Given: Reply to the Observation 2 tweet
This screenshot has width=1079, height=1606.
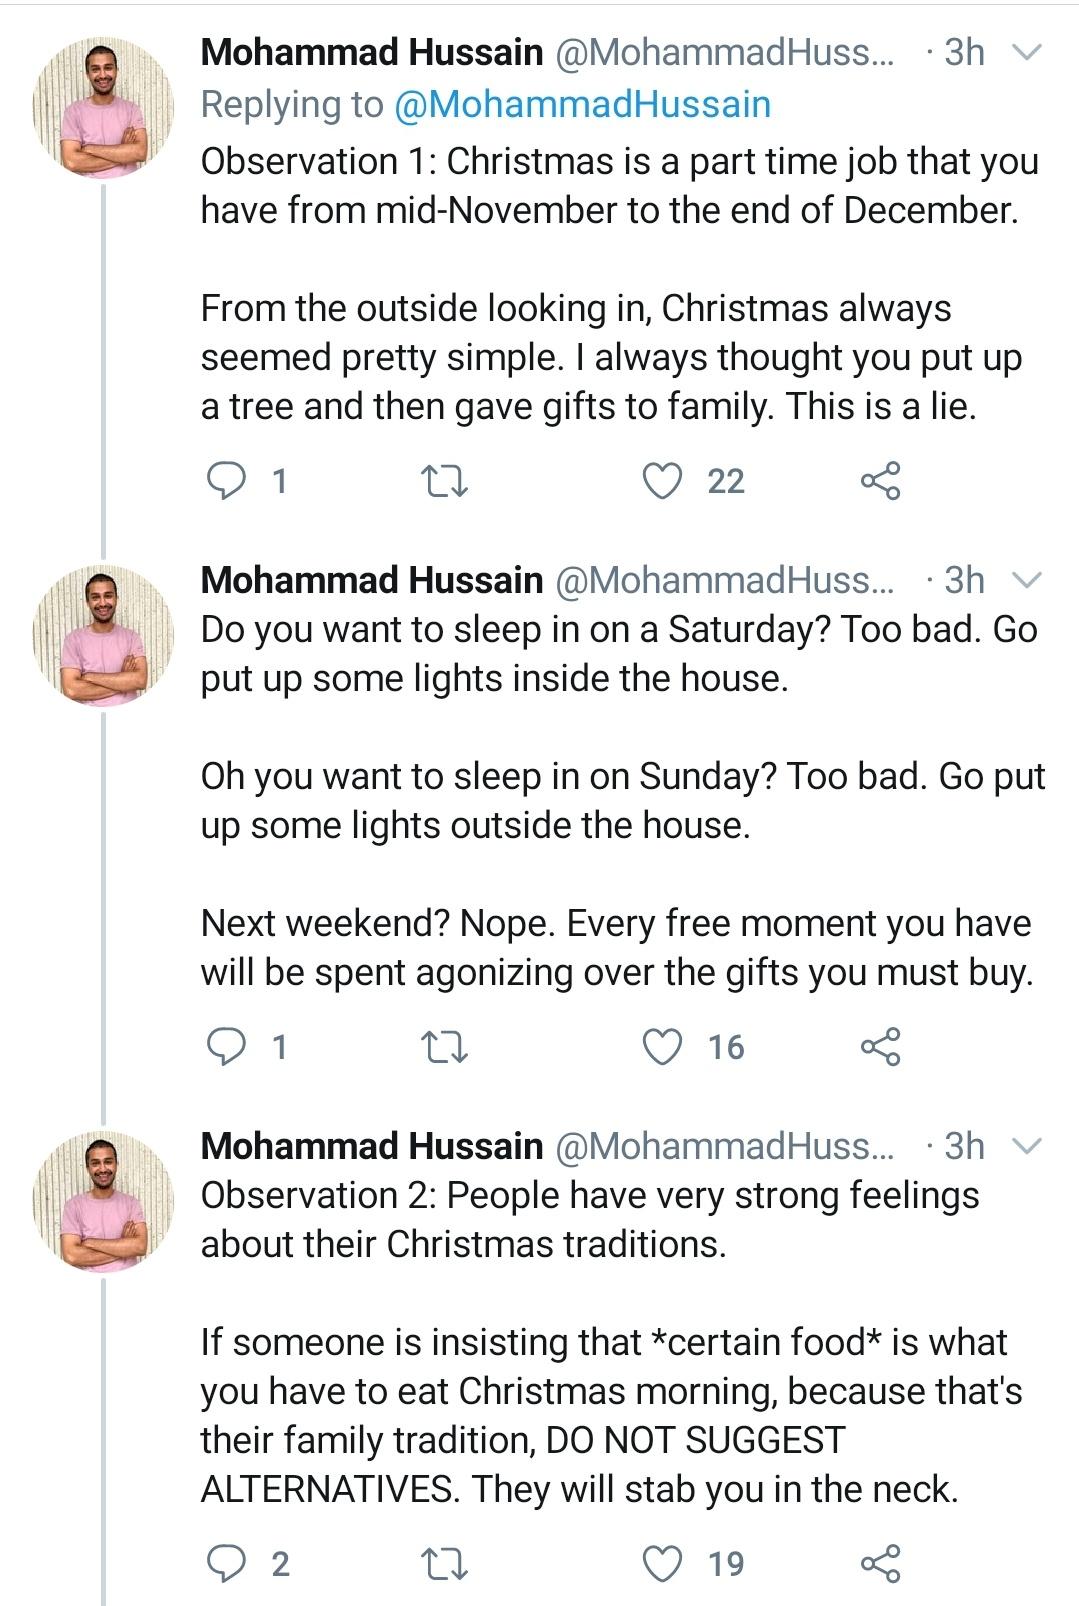Looking at the screenshot, I should (x=226, y=1563).
